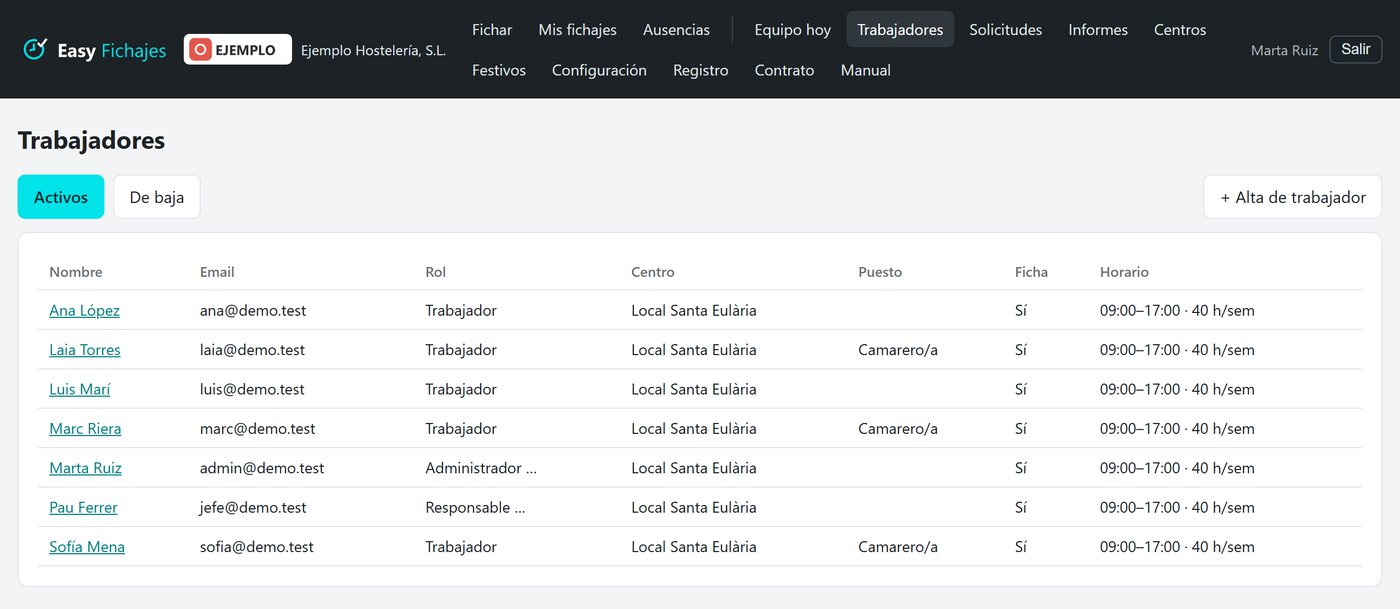
Task: Go to the Registro section
Action: tap(701, 70)
